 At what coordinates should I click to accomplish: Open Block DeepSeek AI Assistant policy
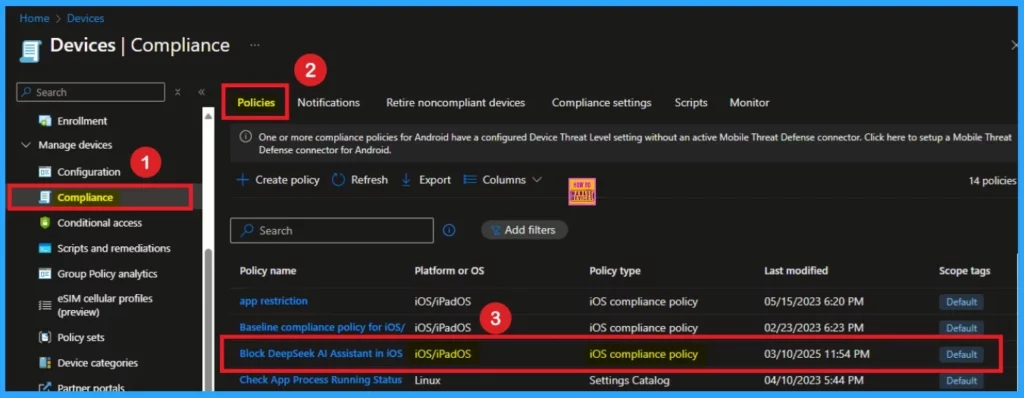pos(321,354)
